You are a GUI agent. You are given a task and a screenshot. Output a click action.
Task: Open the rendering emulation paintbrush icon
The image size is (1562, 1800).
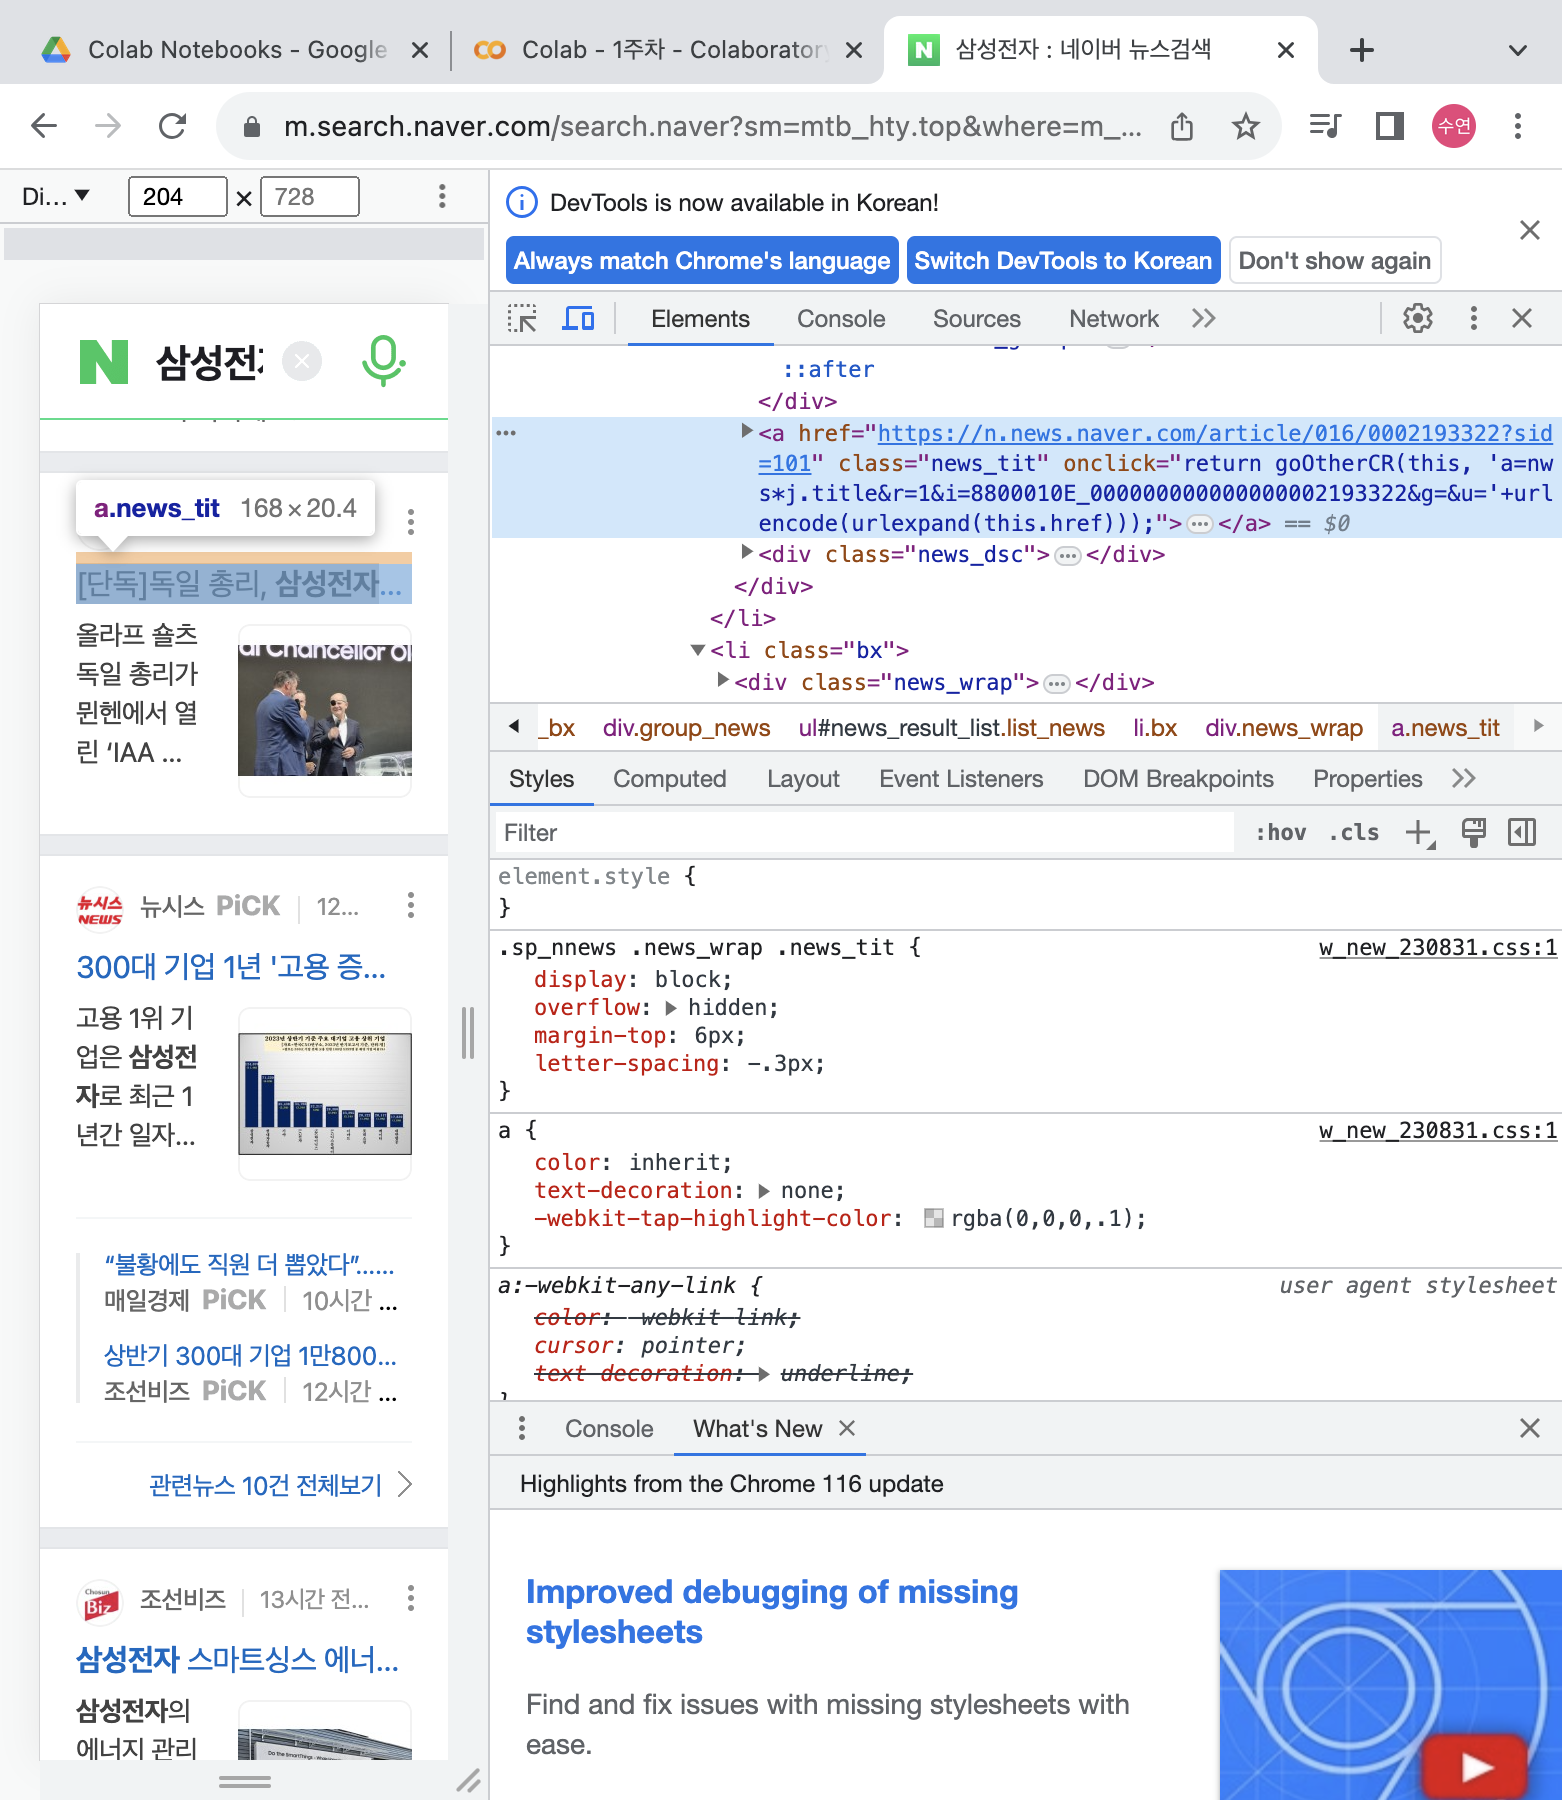pyautogui.click(x=1473, y=833)
